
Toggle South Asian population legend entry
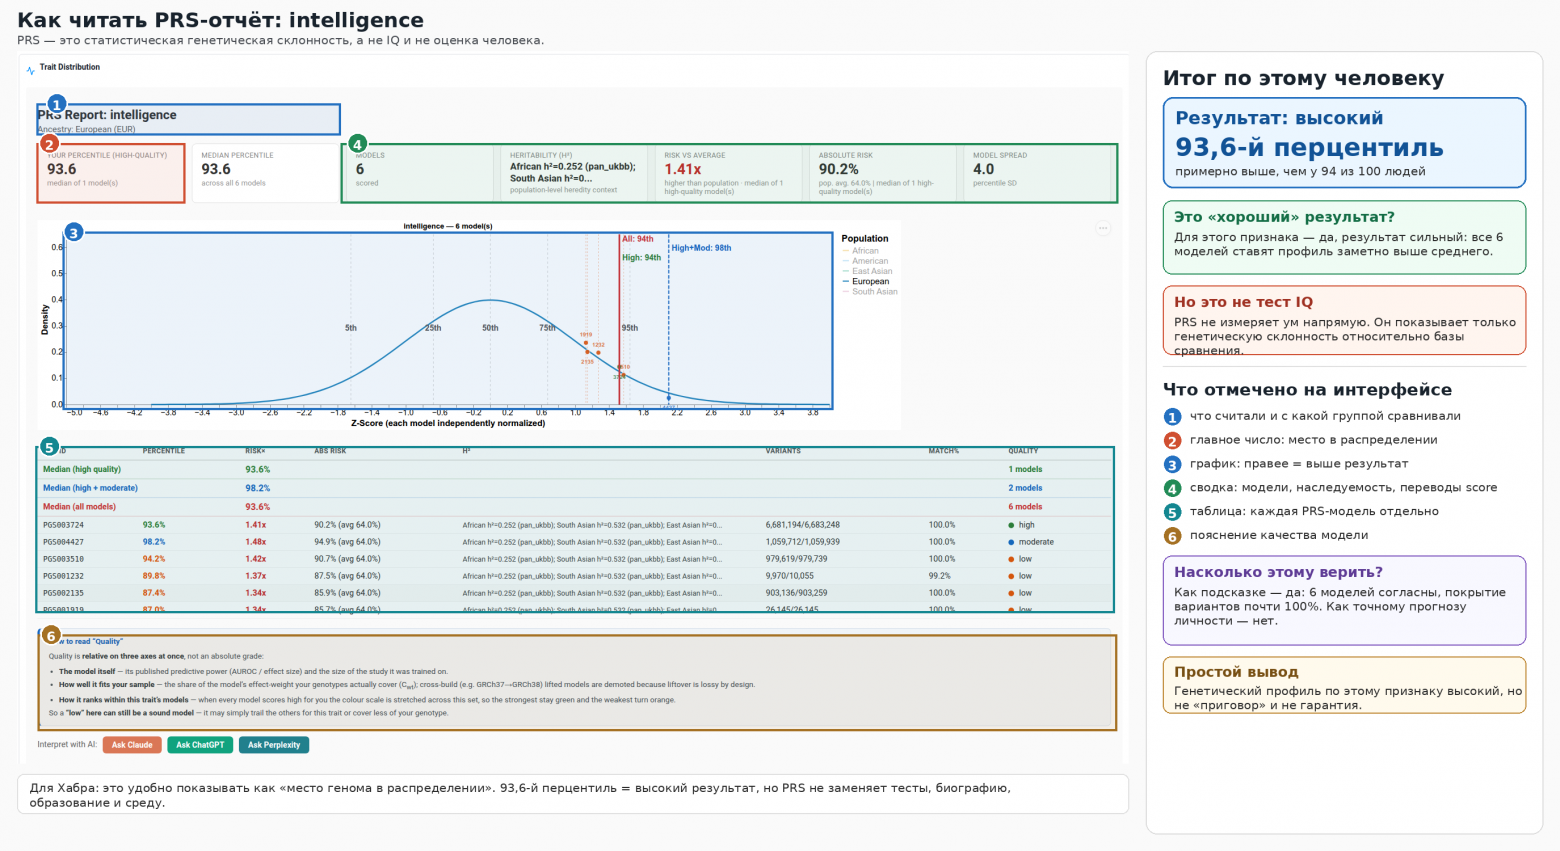tap(869, 292)
